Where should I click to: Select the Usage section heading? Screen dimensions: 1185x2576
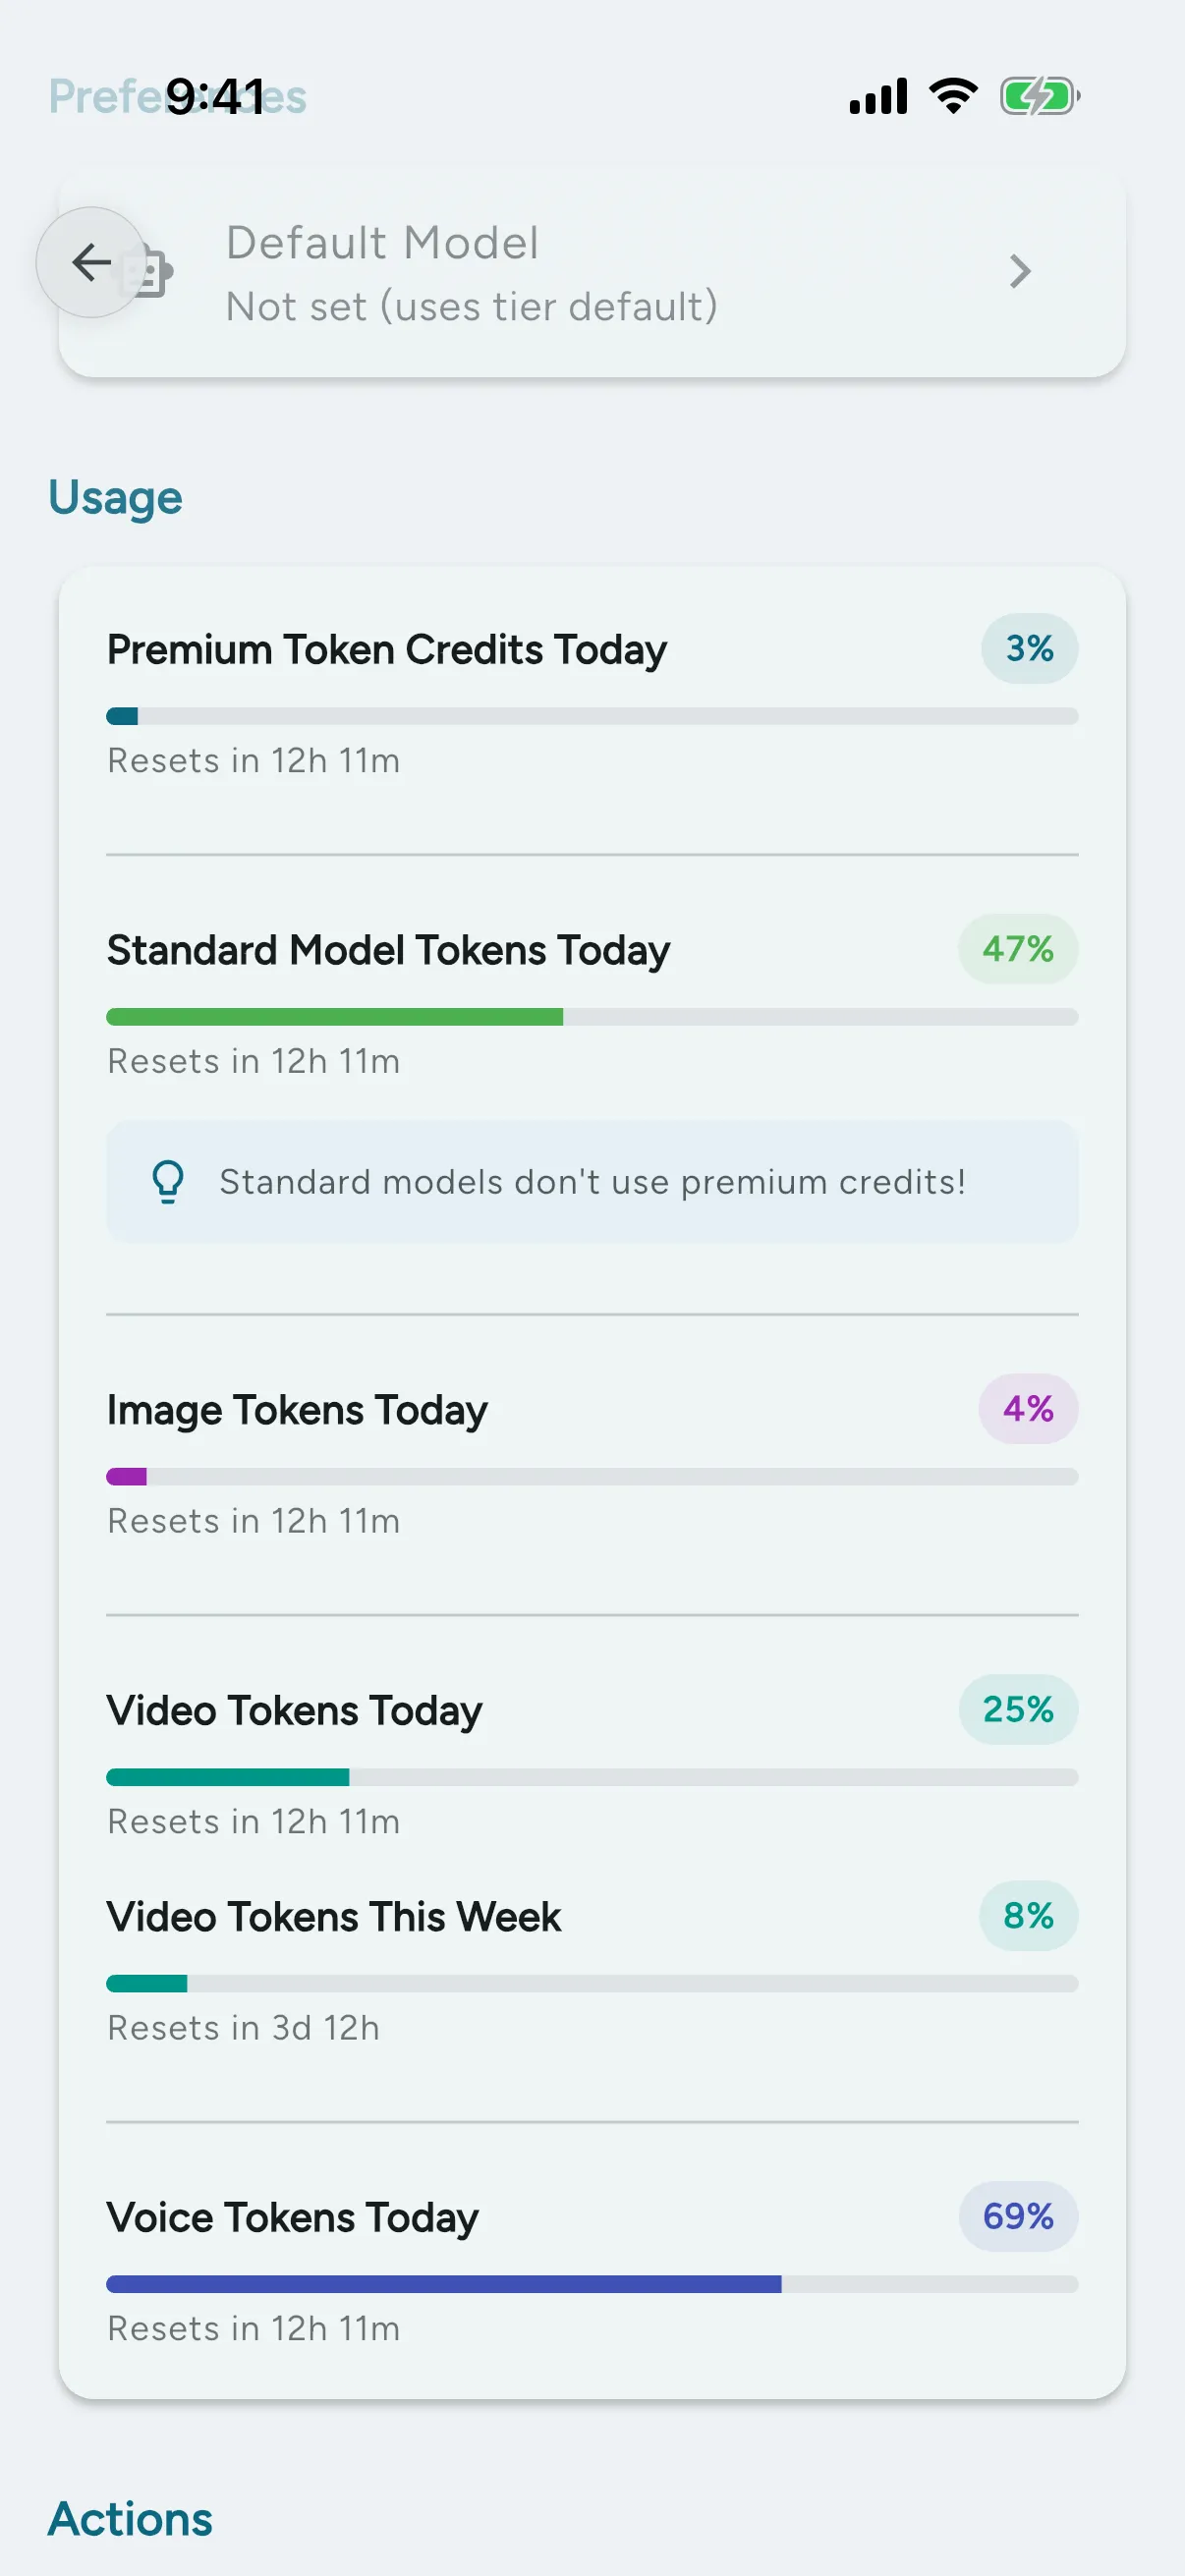(x=115, y=498)
